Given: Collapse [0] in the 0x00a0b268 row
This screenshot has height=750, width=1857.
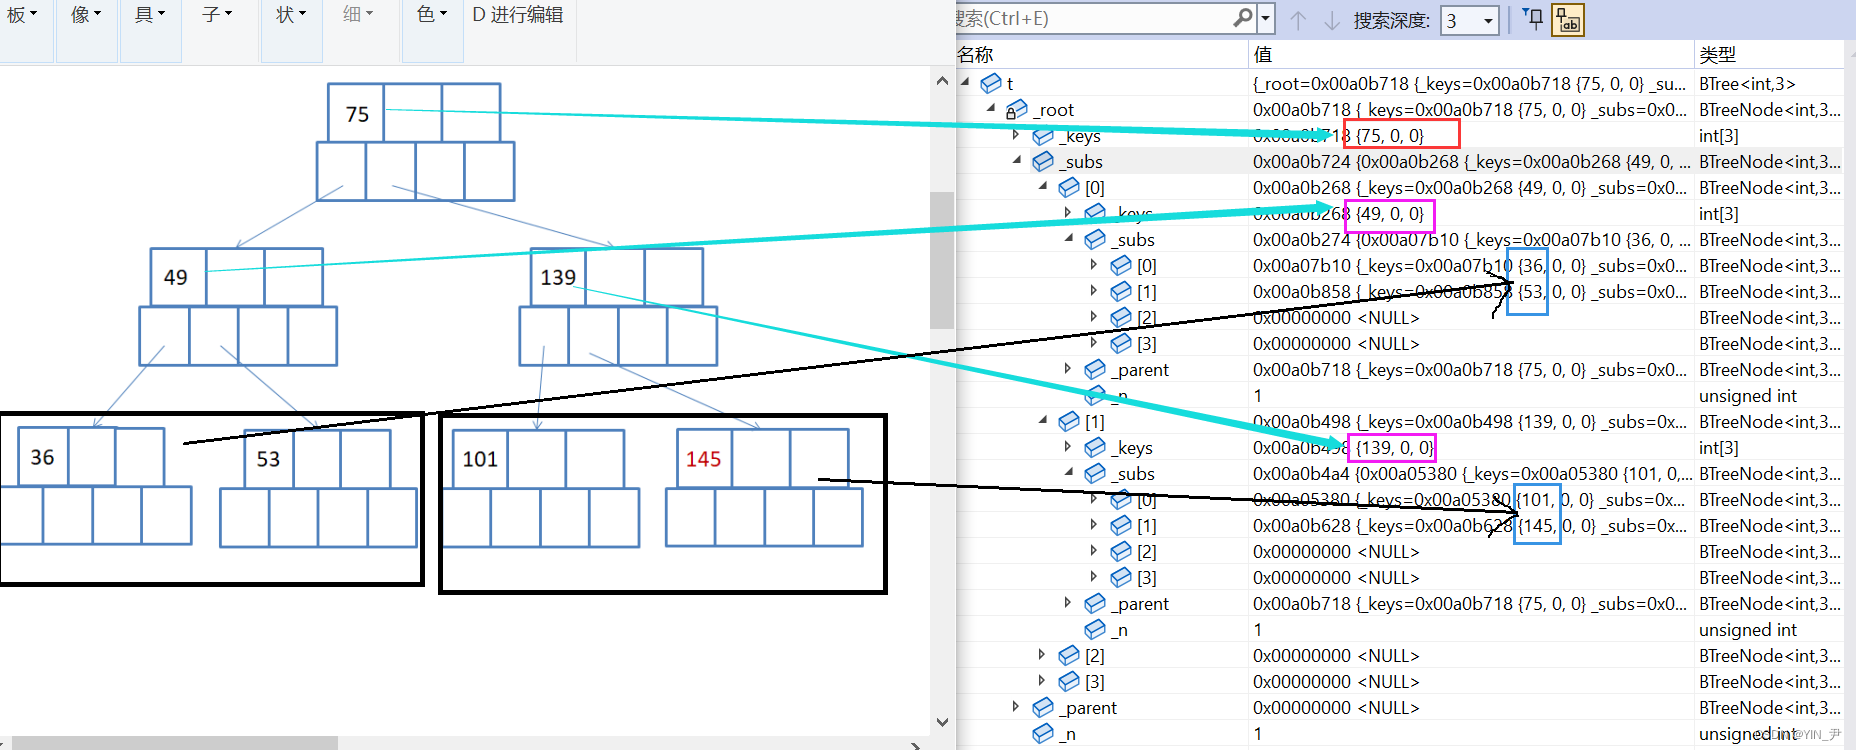Looking at the screenshot, I should [x=1043, y=186].
